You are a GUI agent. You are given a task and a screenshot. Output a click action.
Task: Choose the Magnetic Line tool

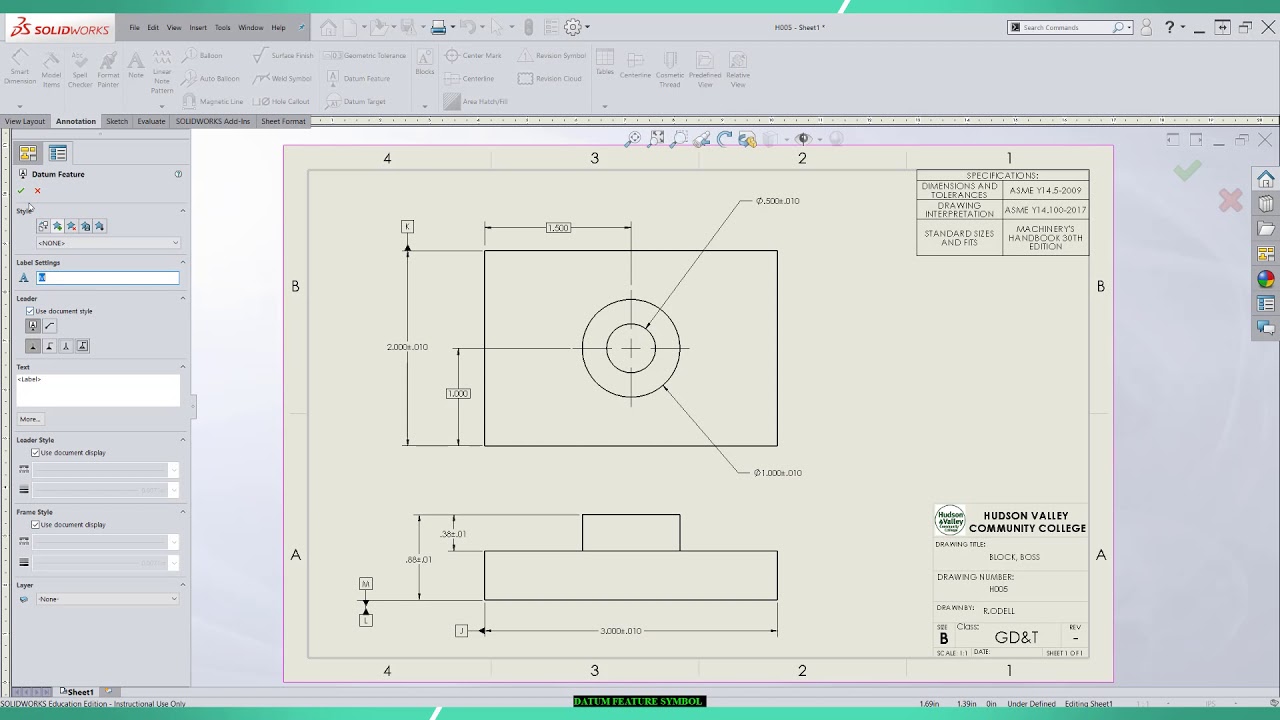[x=213, y=101]
